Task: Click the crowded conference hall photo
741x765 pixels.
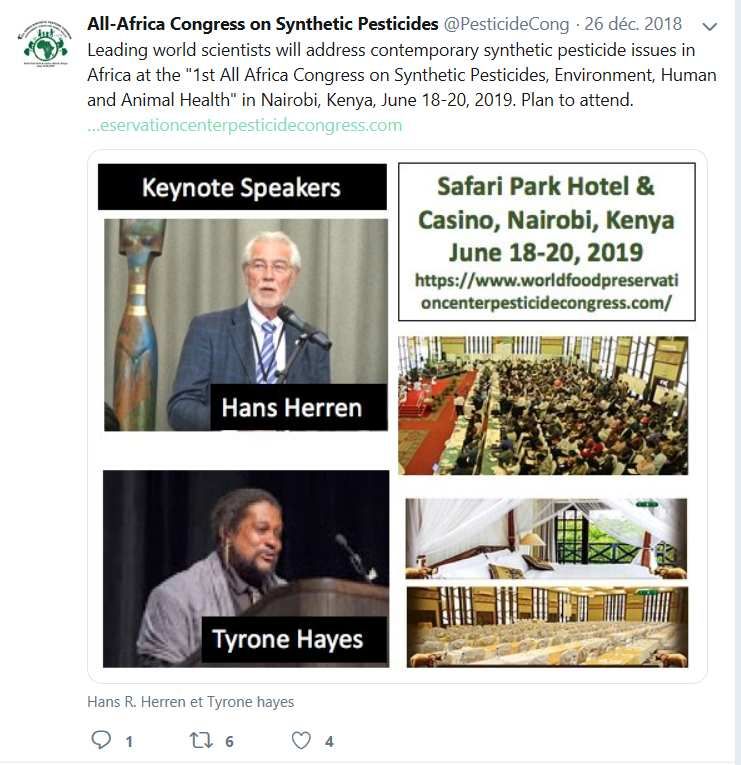Action: point(543,405)
